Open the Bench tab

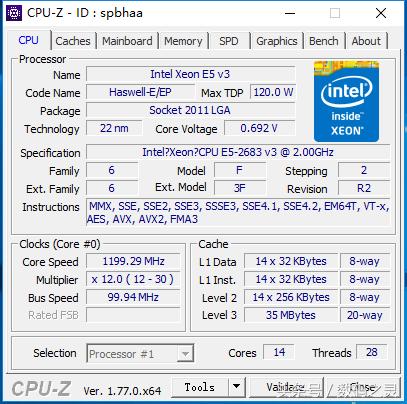coord(324,41)
